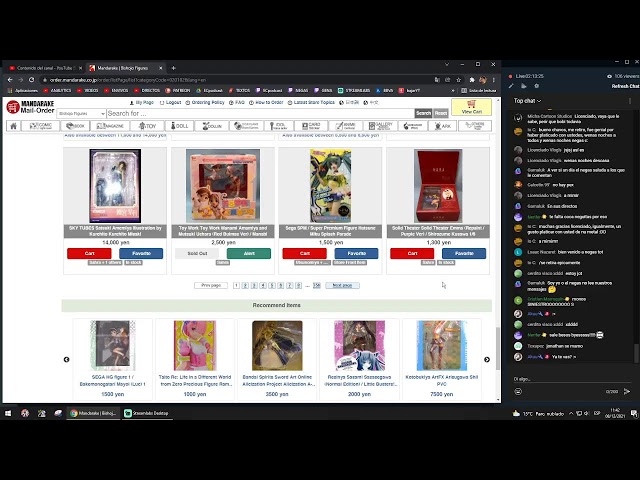The width and height of the screenshot is (640, 480).
Task: Open chat options three-dot menu
Action: [x=630, y=101]
